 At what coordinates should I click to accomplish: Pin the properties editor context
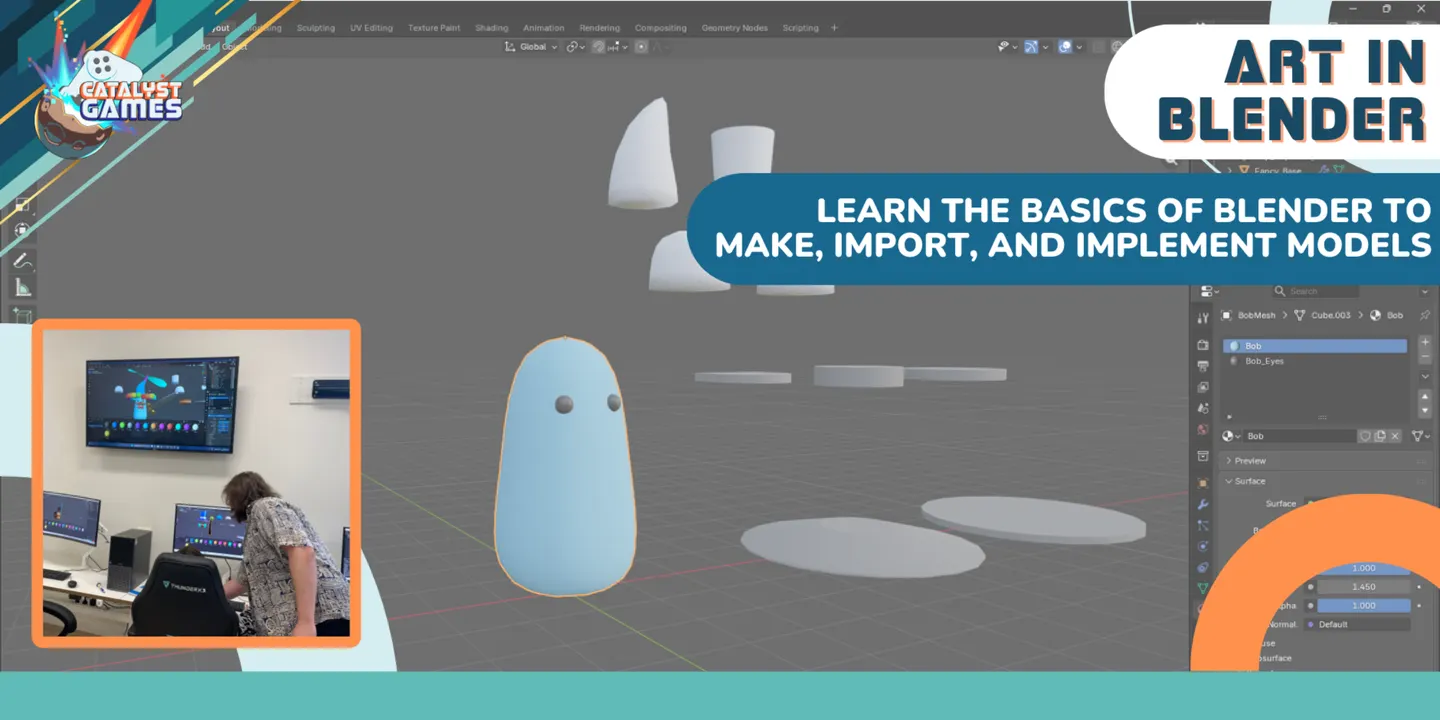tap(1425, 315)
